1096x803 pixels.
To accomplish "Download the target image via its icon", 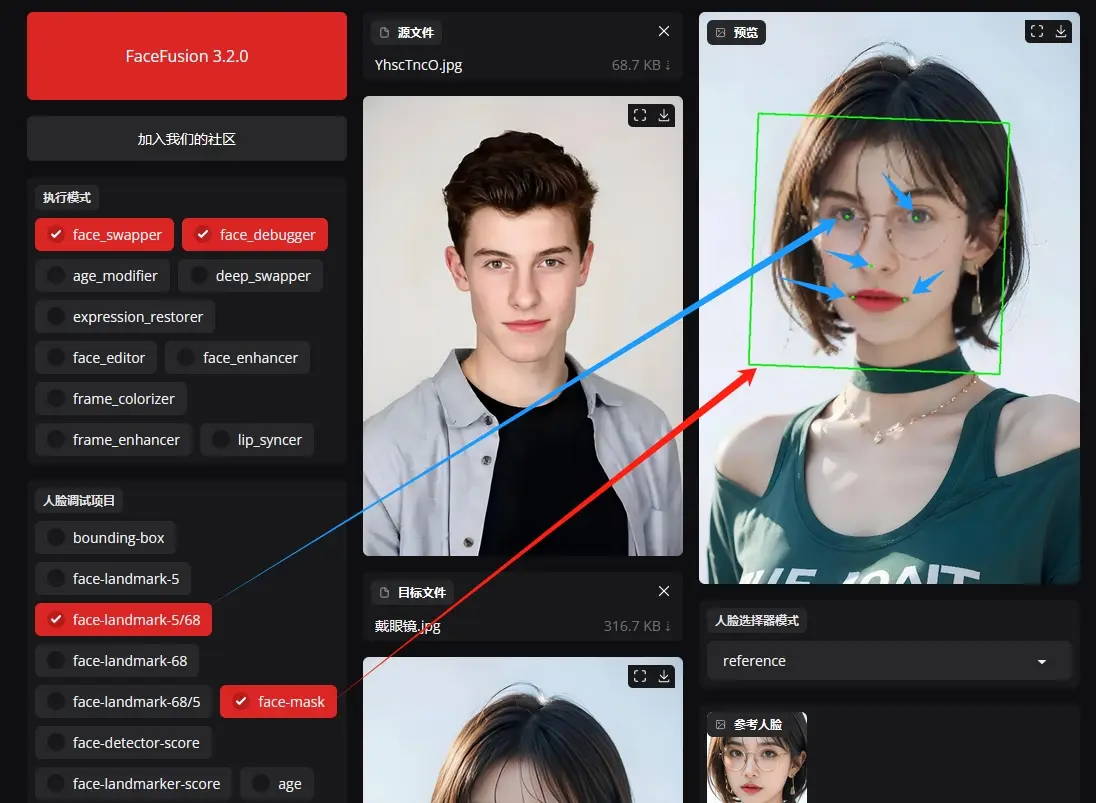I will pyautogui.click(x=664, y=676).
